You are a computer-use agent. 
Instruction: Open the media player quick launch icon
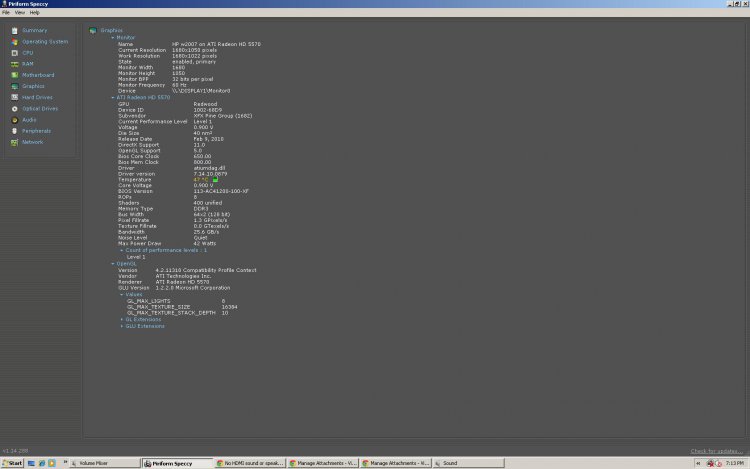tap(52, 463)
